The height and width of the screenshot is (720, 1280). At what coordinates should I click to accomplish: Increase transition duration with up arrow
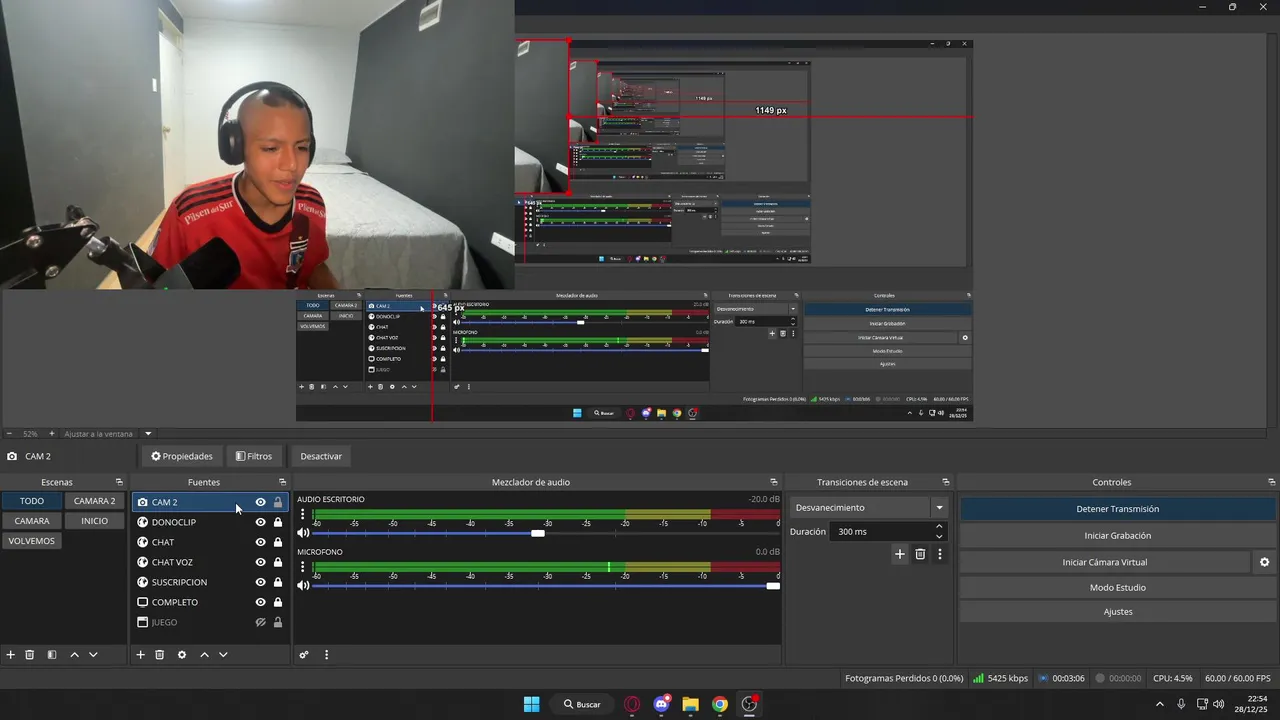click(939, 526)
